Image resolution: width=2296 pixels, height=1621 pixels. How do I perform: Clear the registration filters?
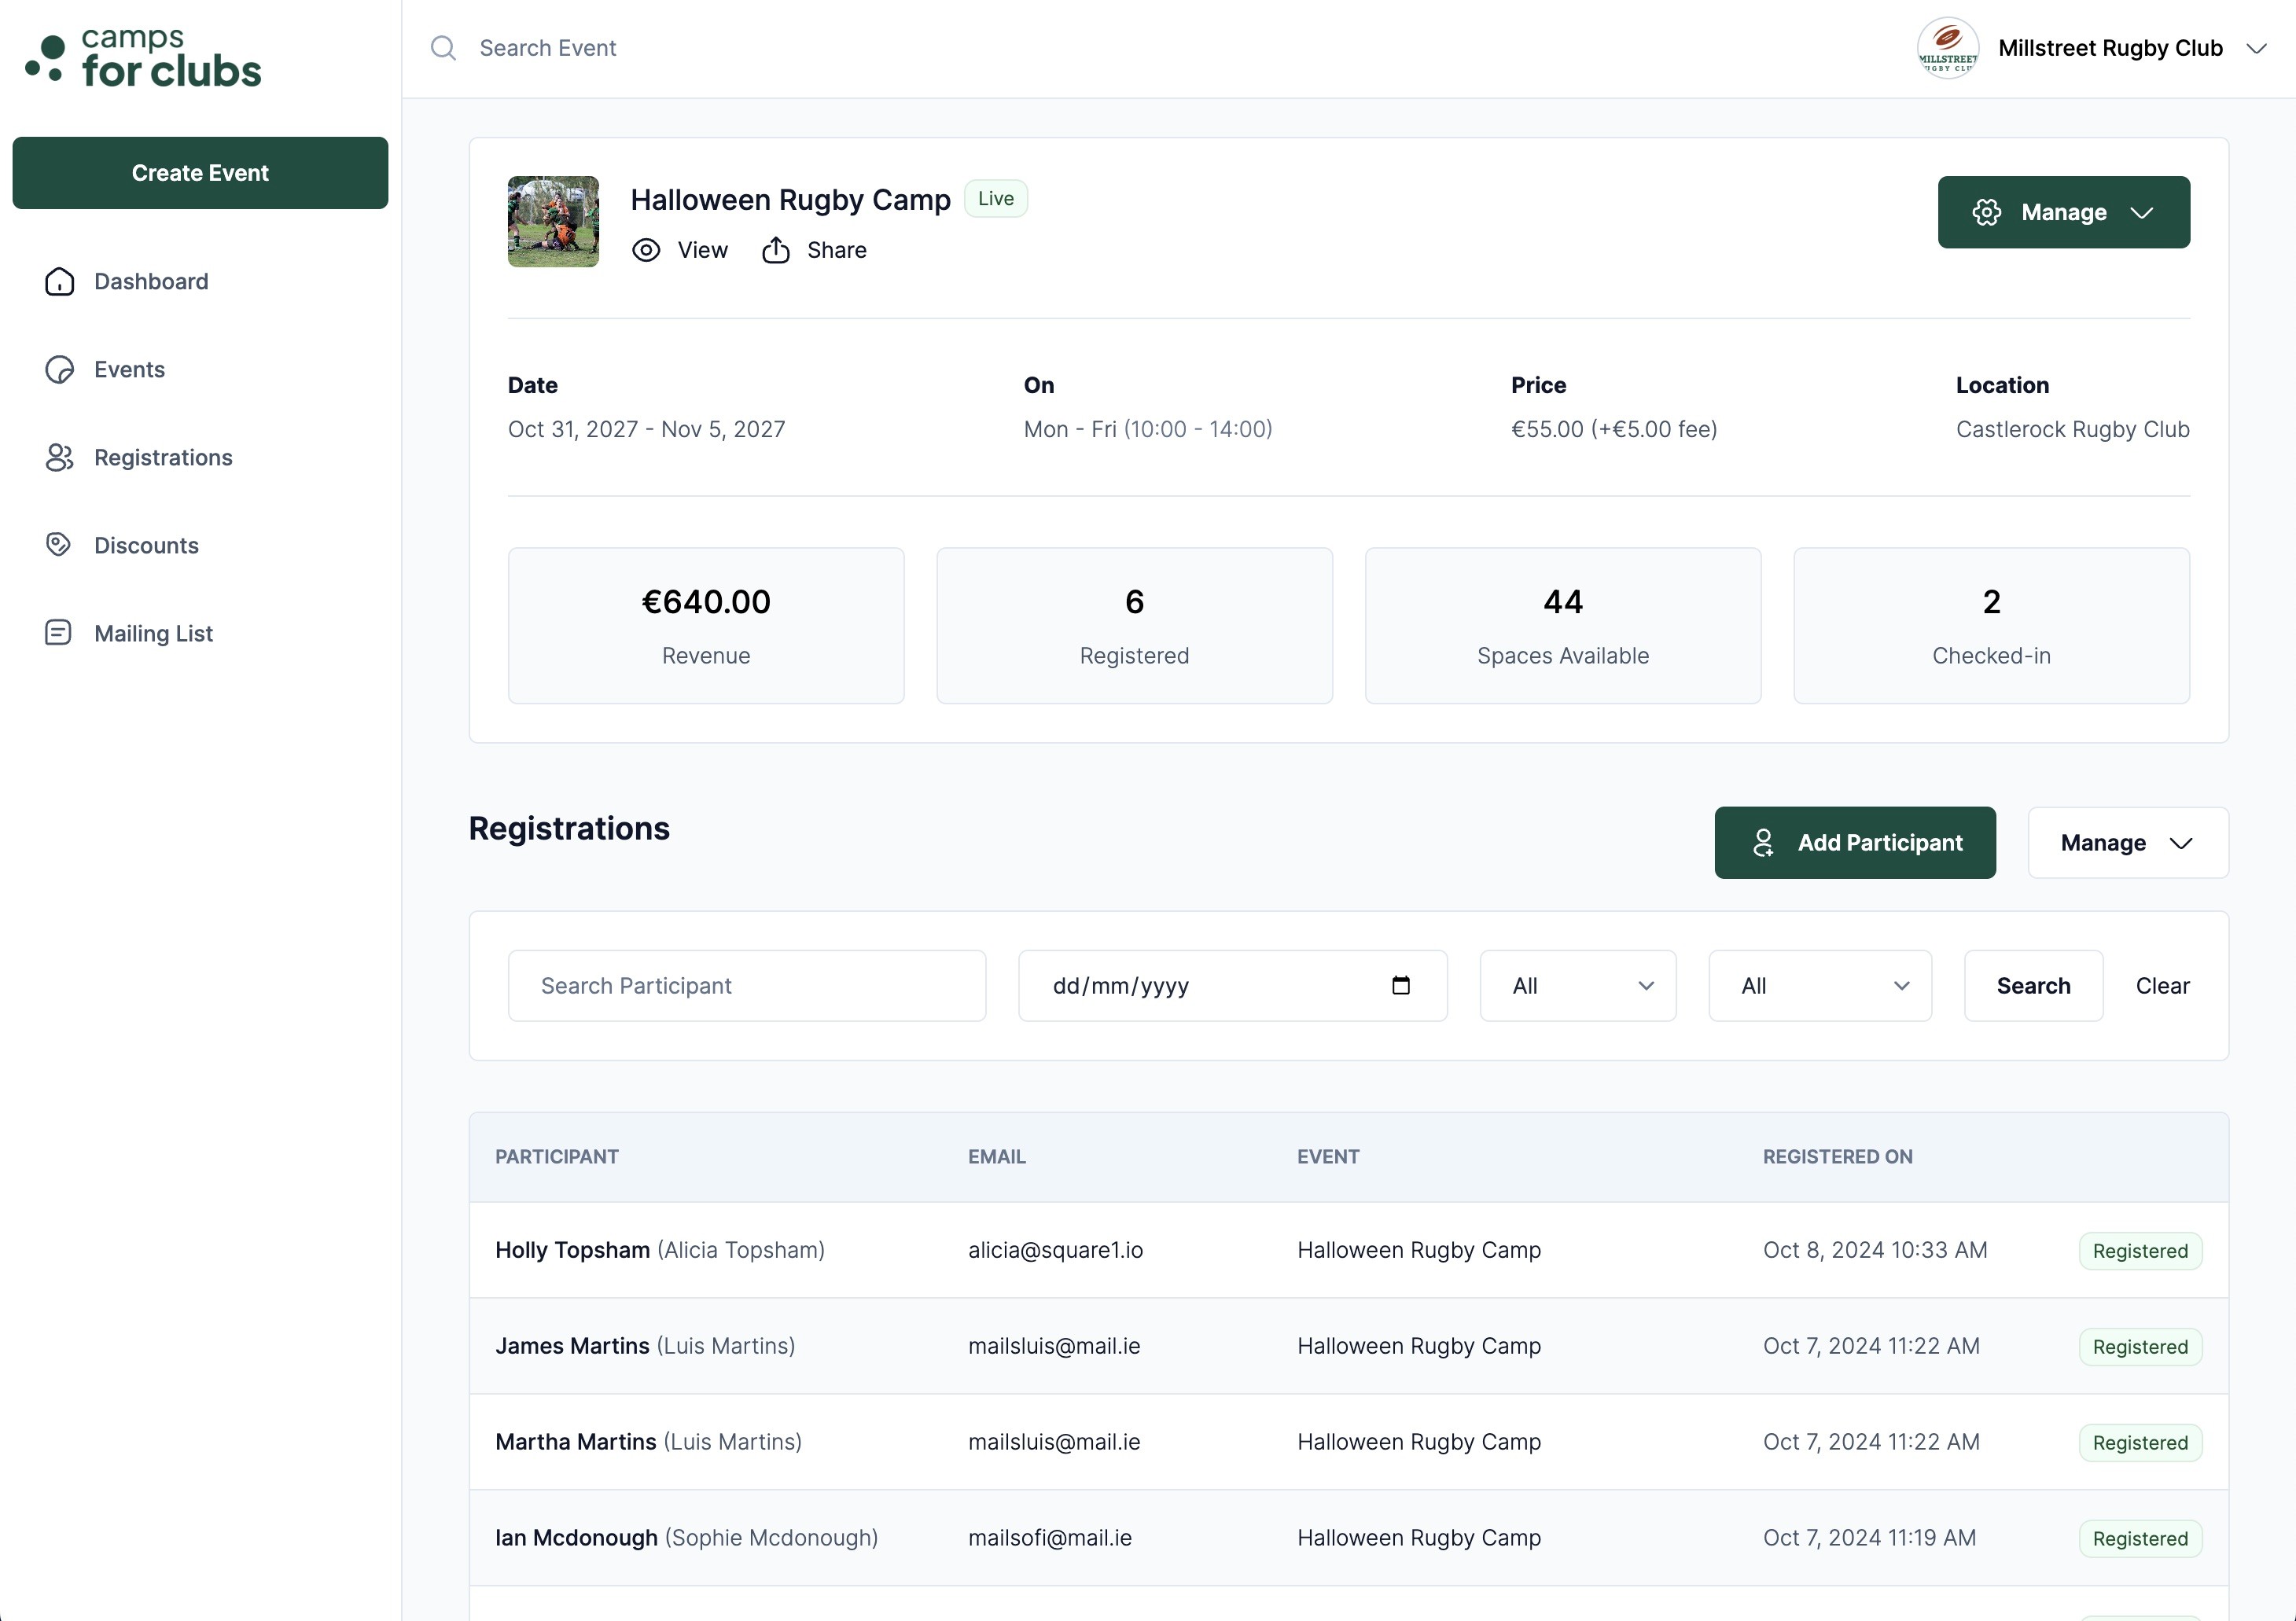pyautogui.click(x=2162, y=985)
